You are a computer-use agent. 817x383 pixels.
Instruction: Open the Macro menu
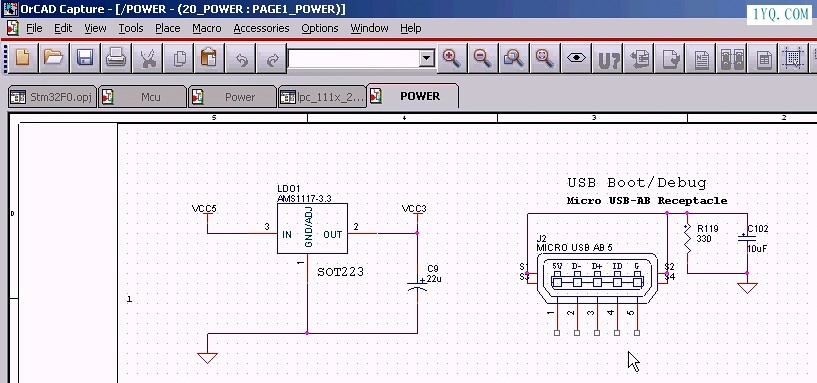pos(207,28)
